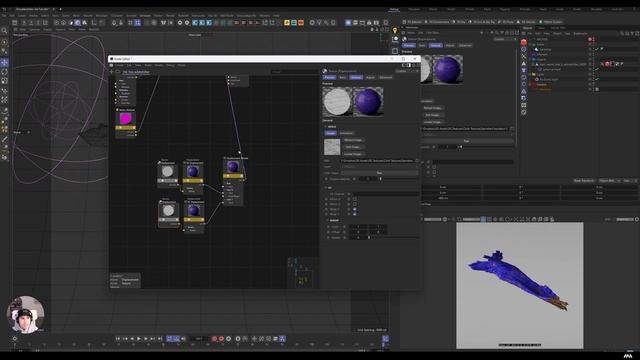Click the material sphere icon in Node Editor attributes header
The width and height of the screenshot is (640, 360).
(325, 71)
